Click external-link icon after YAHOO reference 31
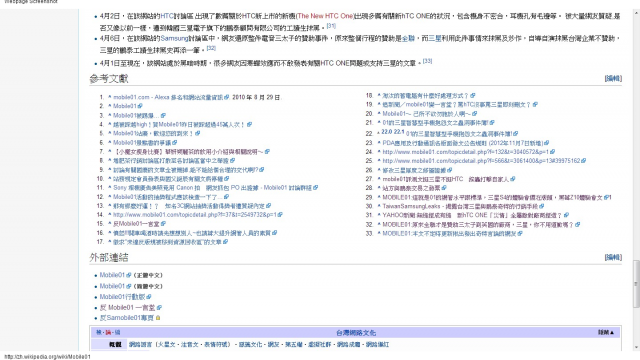 click(x=566, y=215)
